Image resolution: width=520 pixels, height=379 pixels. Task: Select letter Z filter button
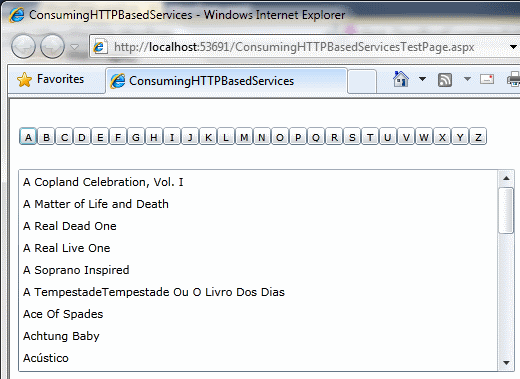coord(478,137)
